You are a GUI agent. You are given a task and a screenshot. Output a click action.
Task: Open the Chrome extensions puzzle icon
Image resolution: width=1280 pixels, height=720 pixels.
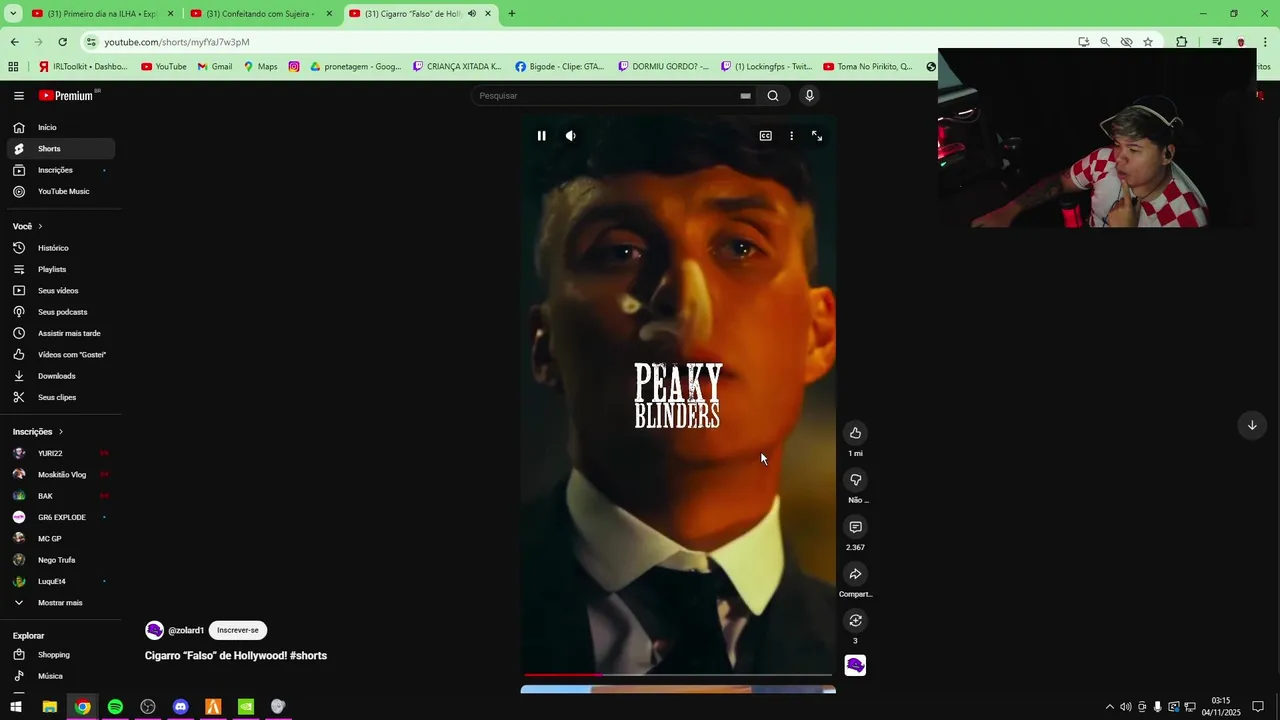pyautogui.click(x=1182, y=42)
